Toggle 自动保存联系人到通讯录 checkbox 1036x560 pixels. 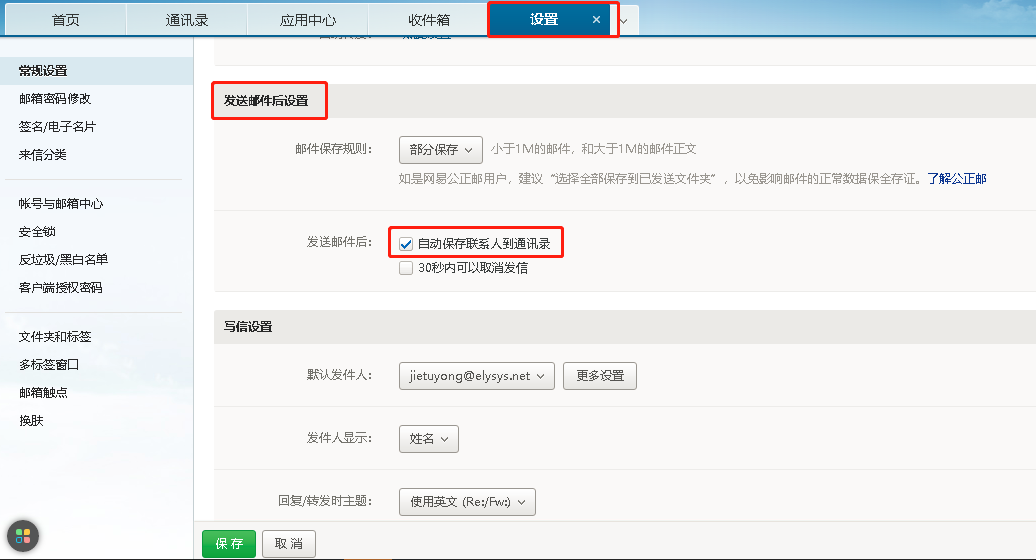406,243
